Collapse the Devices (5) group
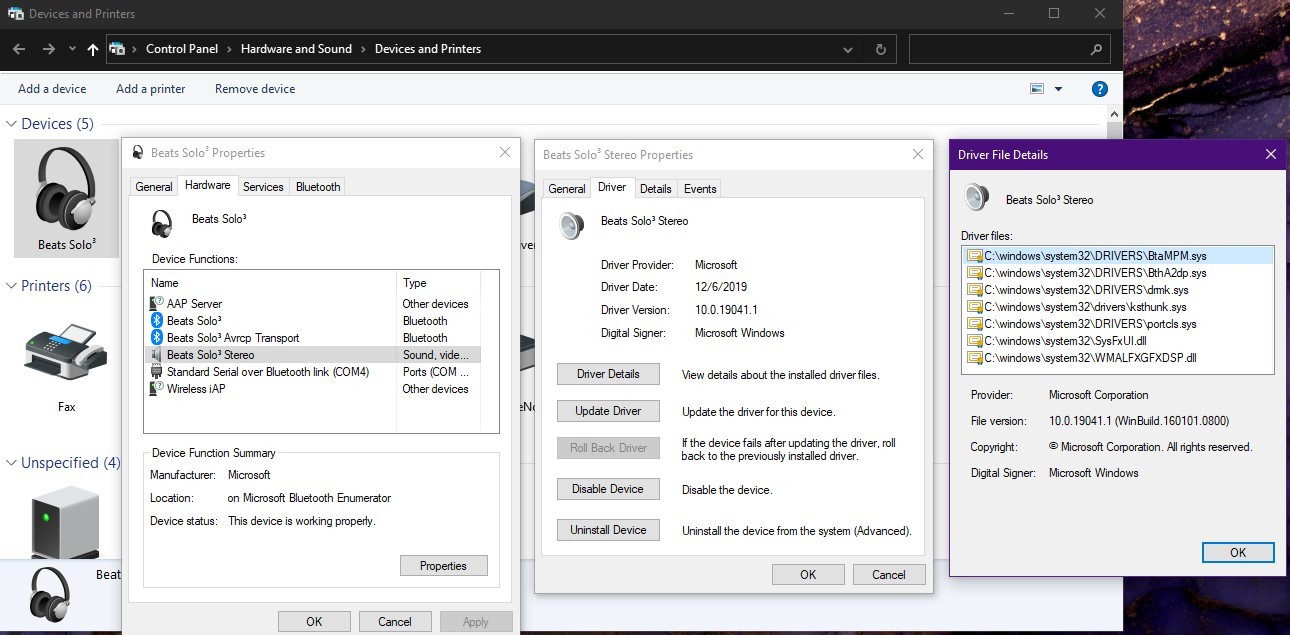Screen dimensions: 1290x635 click(11, 124)
